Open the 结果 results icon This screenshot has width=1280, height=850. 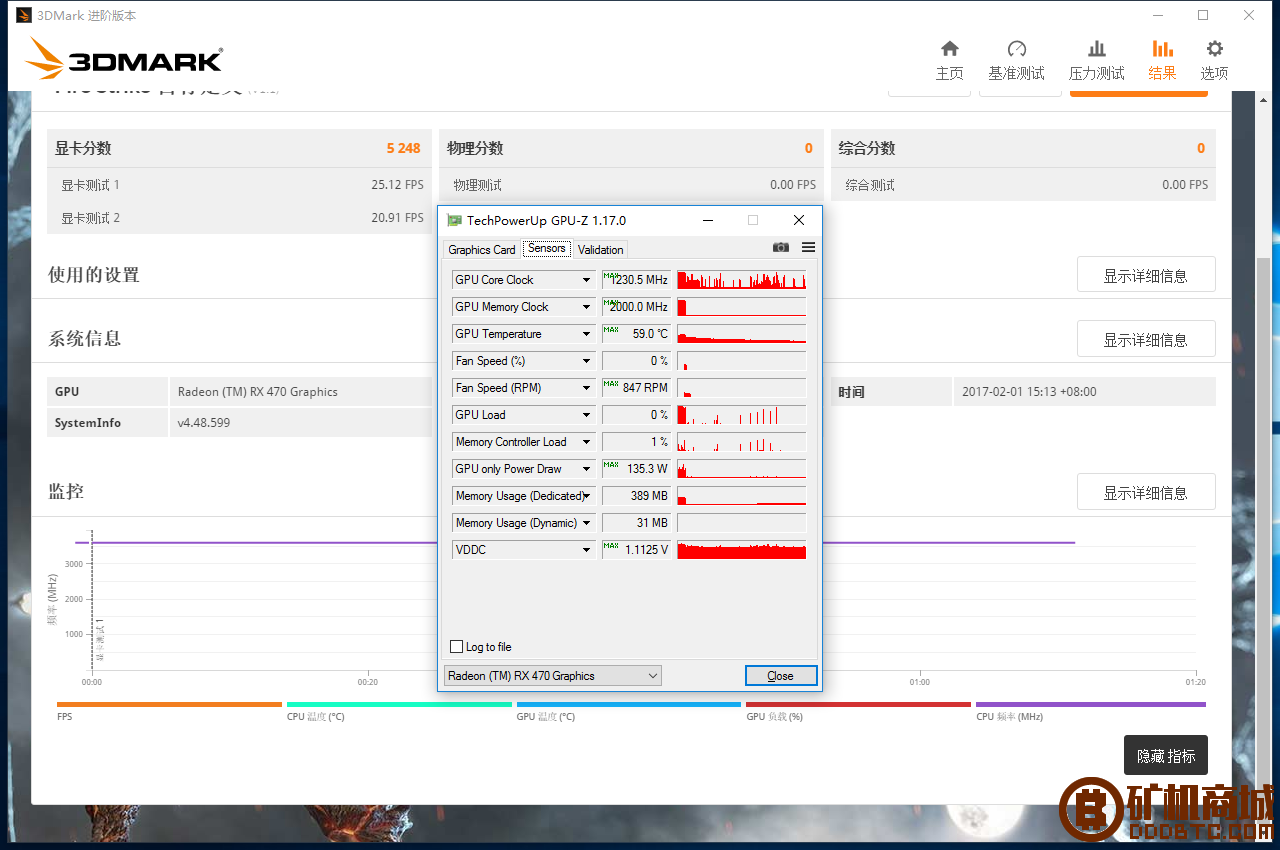click(x=1162, y=49)
